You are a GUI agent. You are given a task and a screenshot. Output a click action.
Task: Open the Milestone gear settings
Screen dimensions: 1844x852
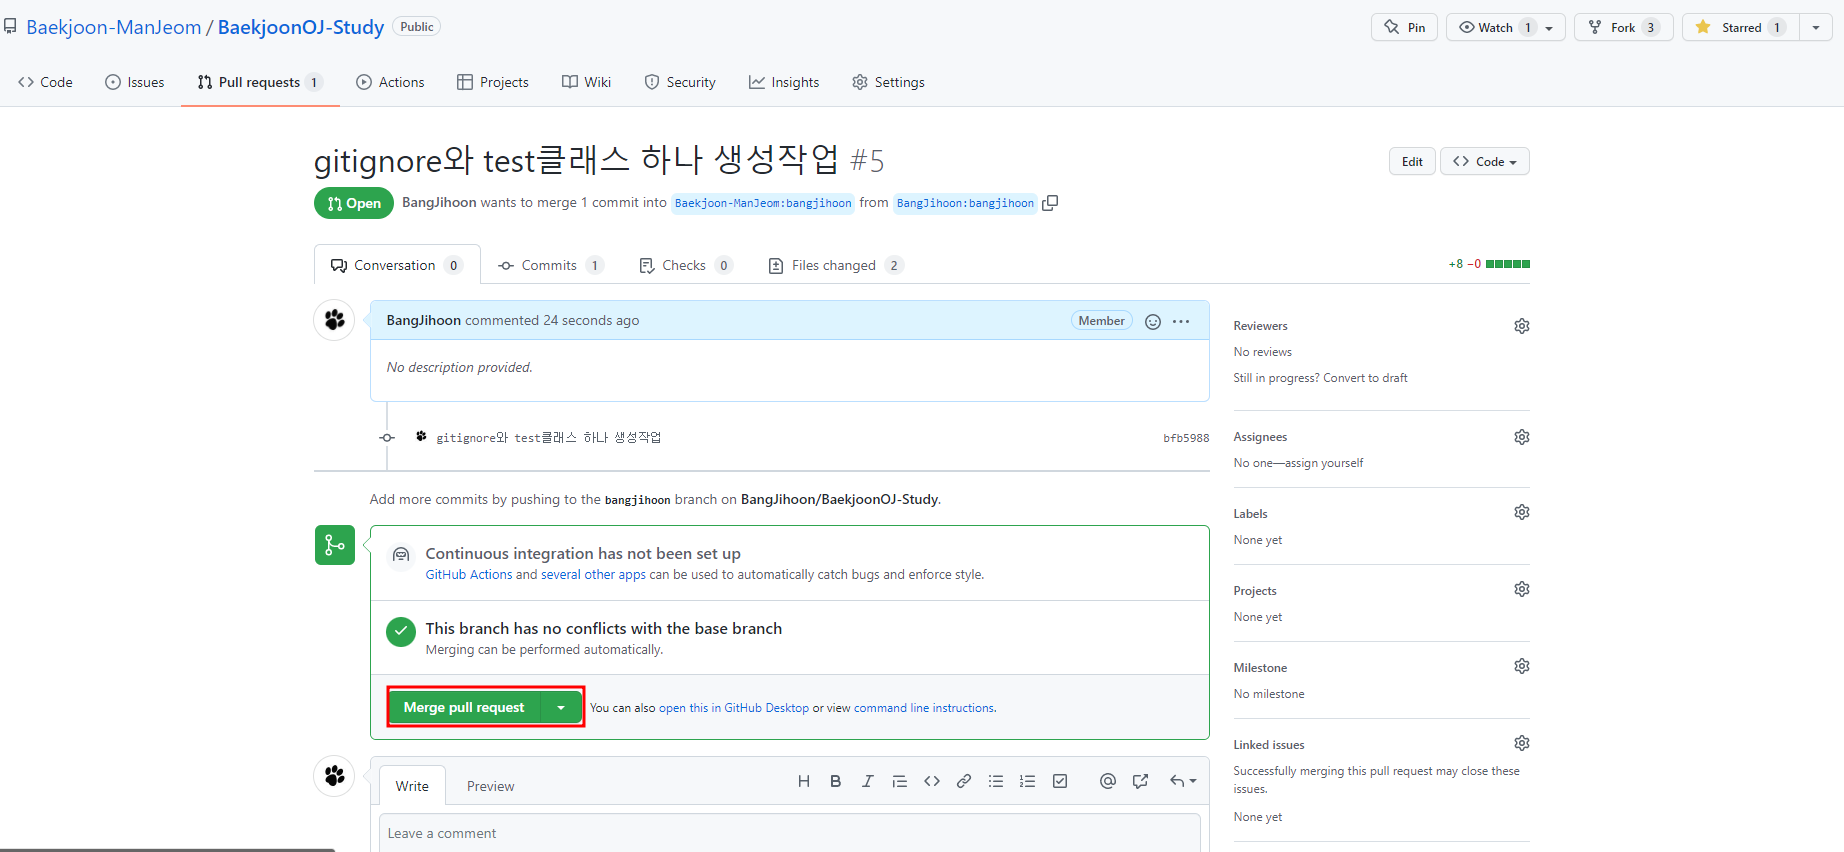pyautogui.click(x=1521, y=666)
